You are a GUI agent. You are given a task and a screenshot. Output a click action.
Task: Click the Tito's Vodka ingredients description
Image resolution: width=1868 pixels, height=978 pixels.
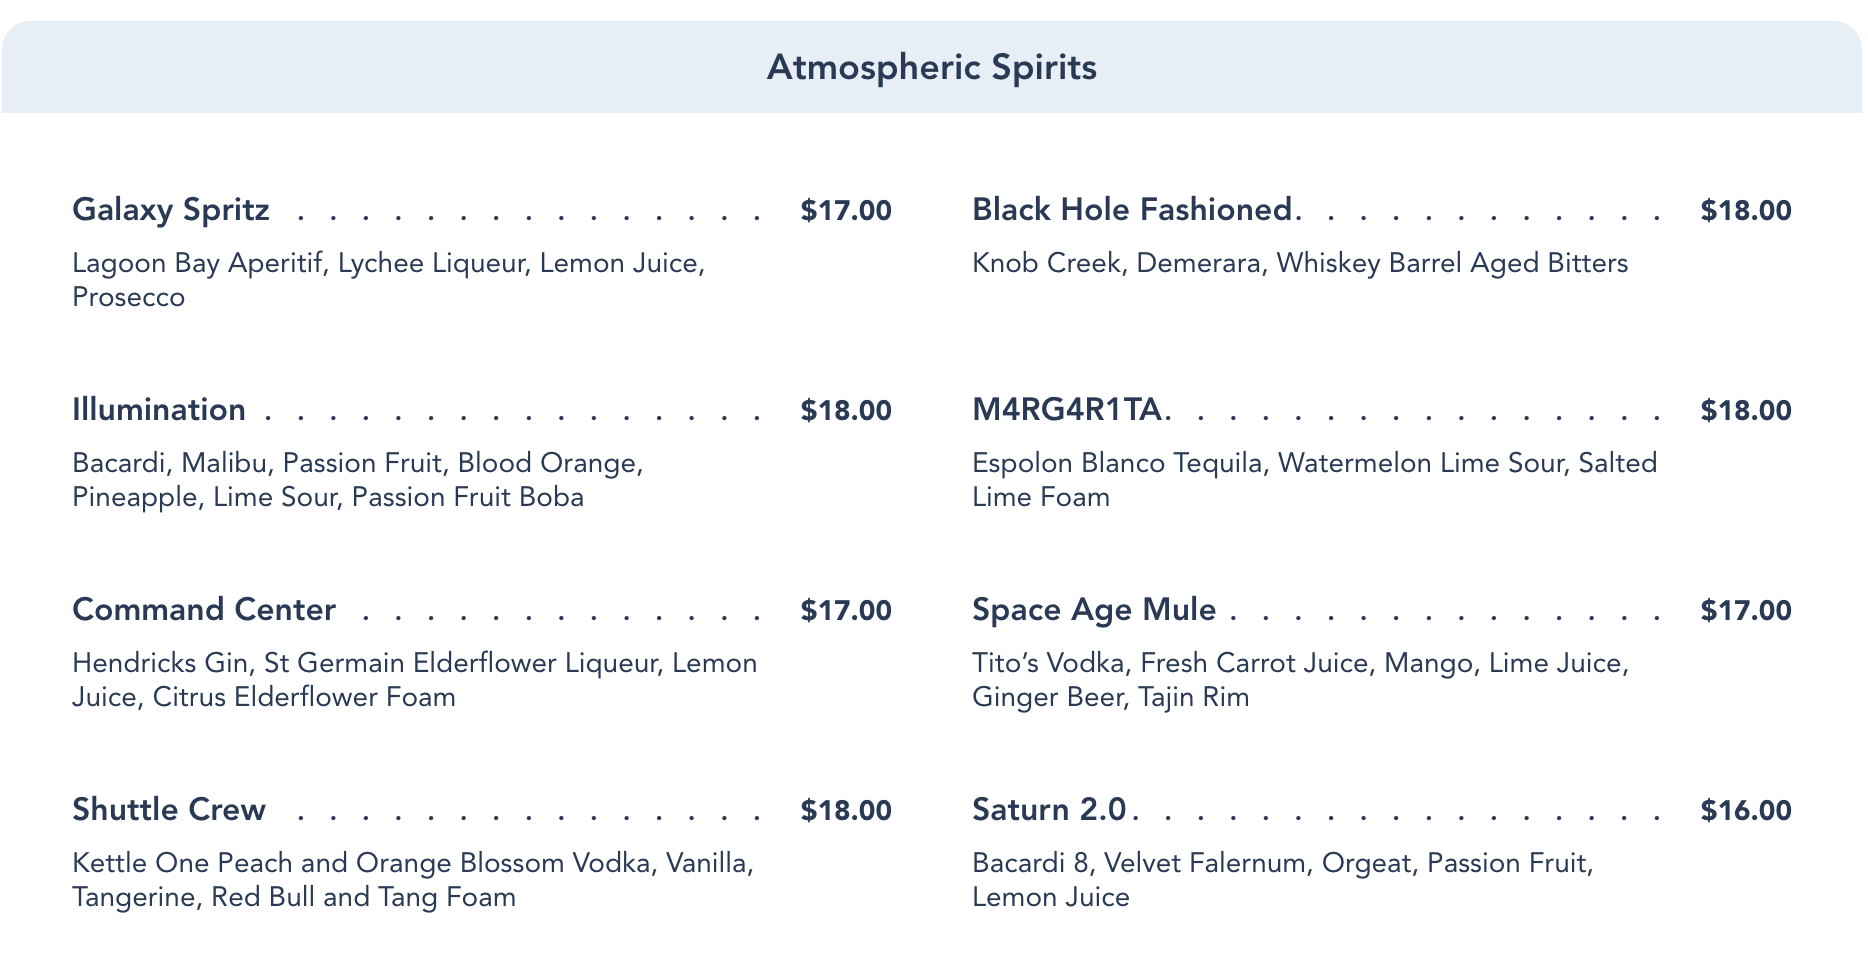click(1301, 680)
